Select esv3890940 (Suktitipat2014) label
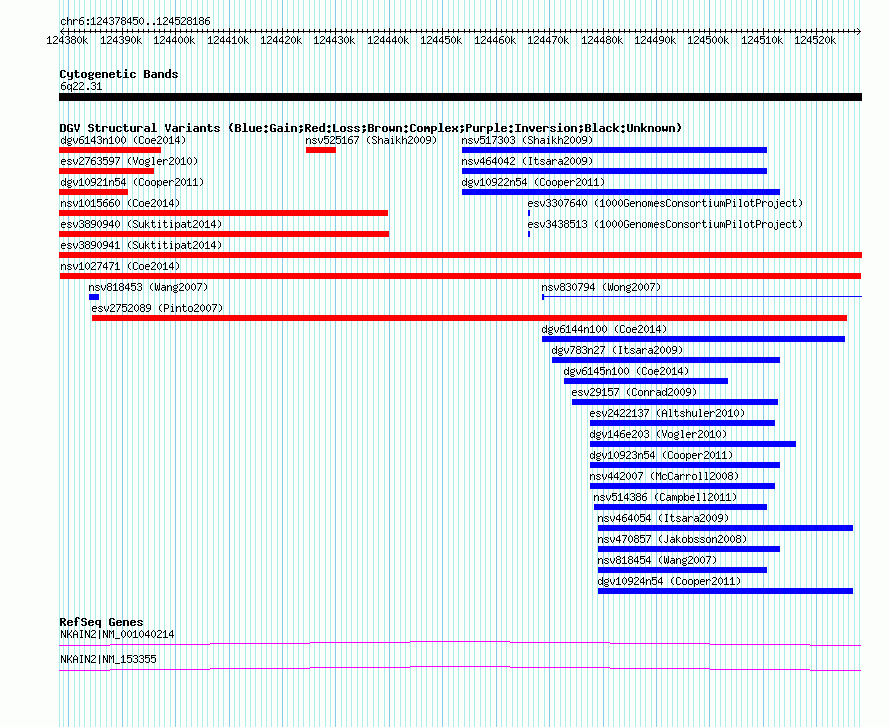Viewport: 890px width, 727px height. pyautogui.click(x=141, y=224)
